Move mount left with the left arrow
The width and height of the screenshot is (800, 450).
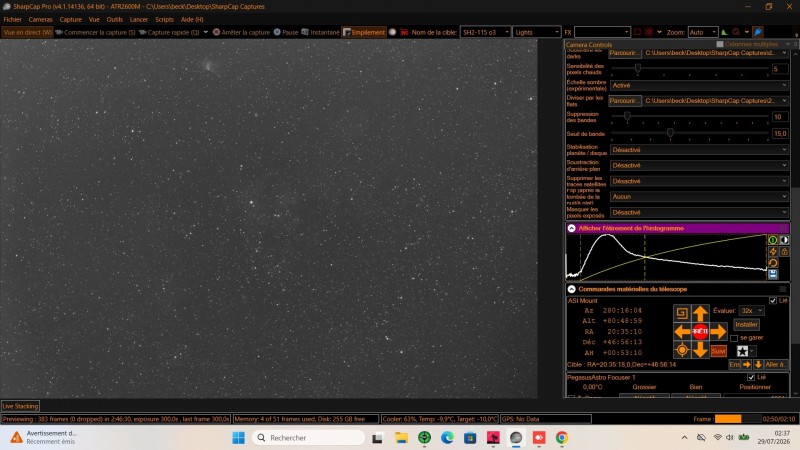click(682, 332)
